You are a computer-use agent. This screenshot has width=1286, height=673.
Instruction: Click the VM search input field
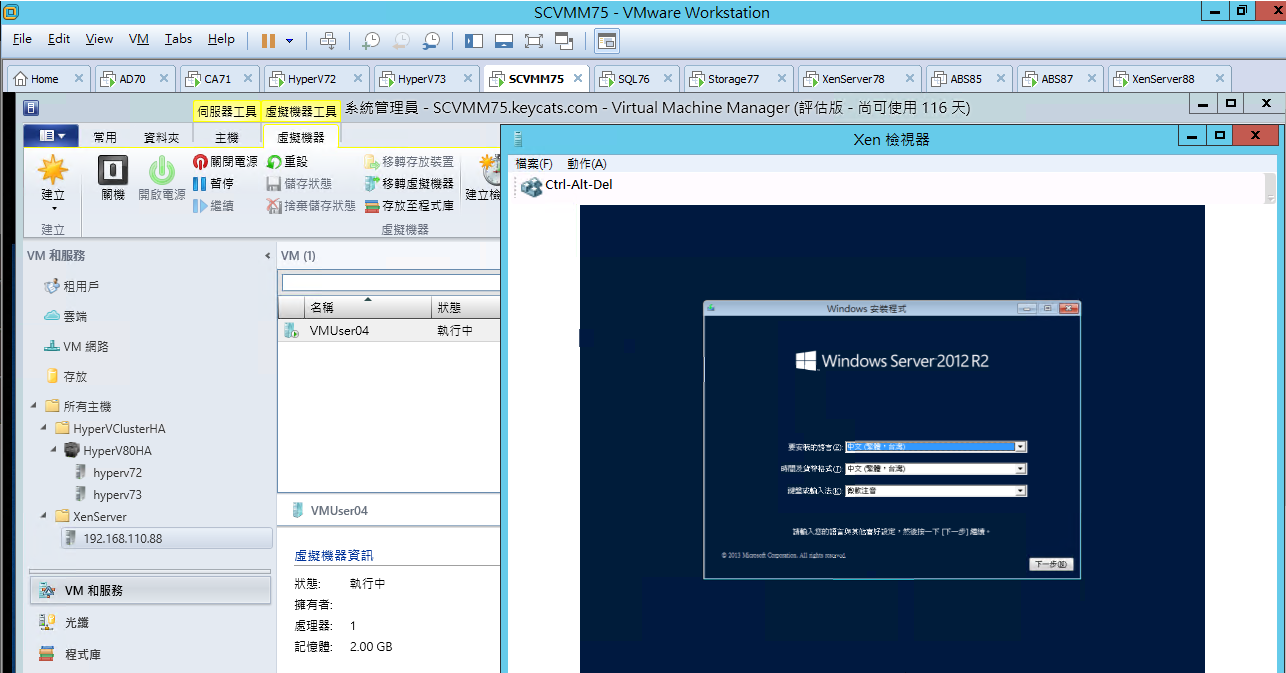click(391, 283)
